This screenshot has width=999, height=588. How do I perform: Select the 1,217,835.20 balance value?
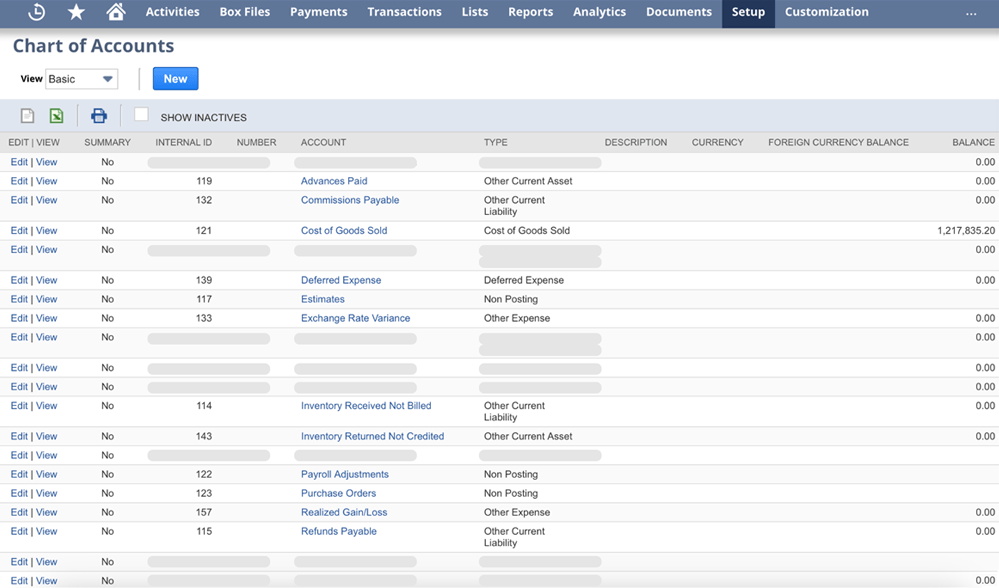966,231
